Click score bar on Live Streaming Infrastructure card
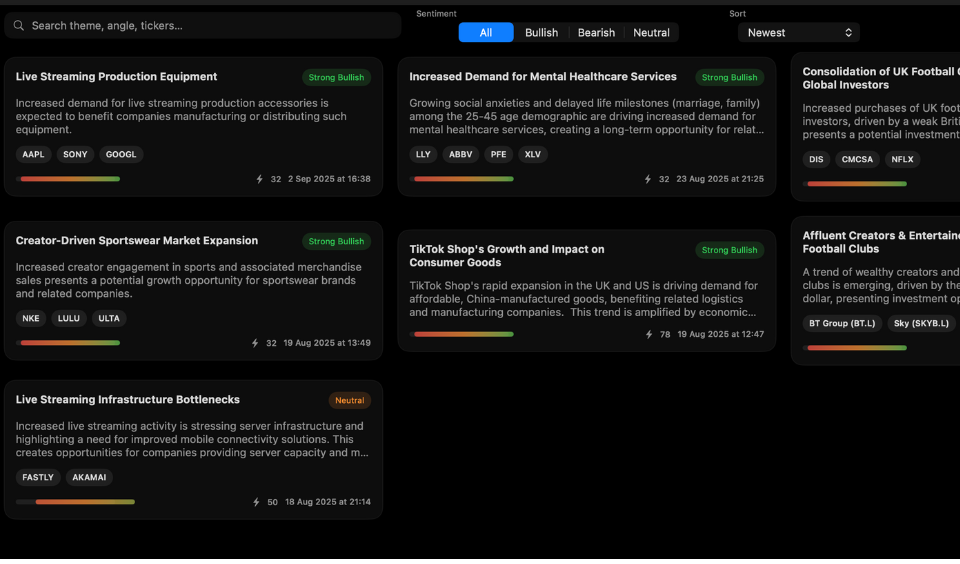Viewport: 960px width, 564px height. click(76, 502)
